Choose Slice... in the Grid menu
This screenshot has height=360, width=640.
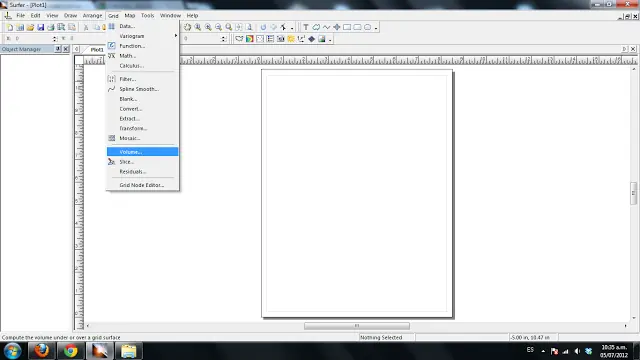coord(142,162)
